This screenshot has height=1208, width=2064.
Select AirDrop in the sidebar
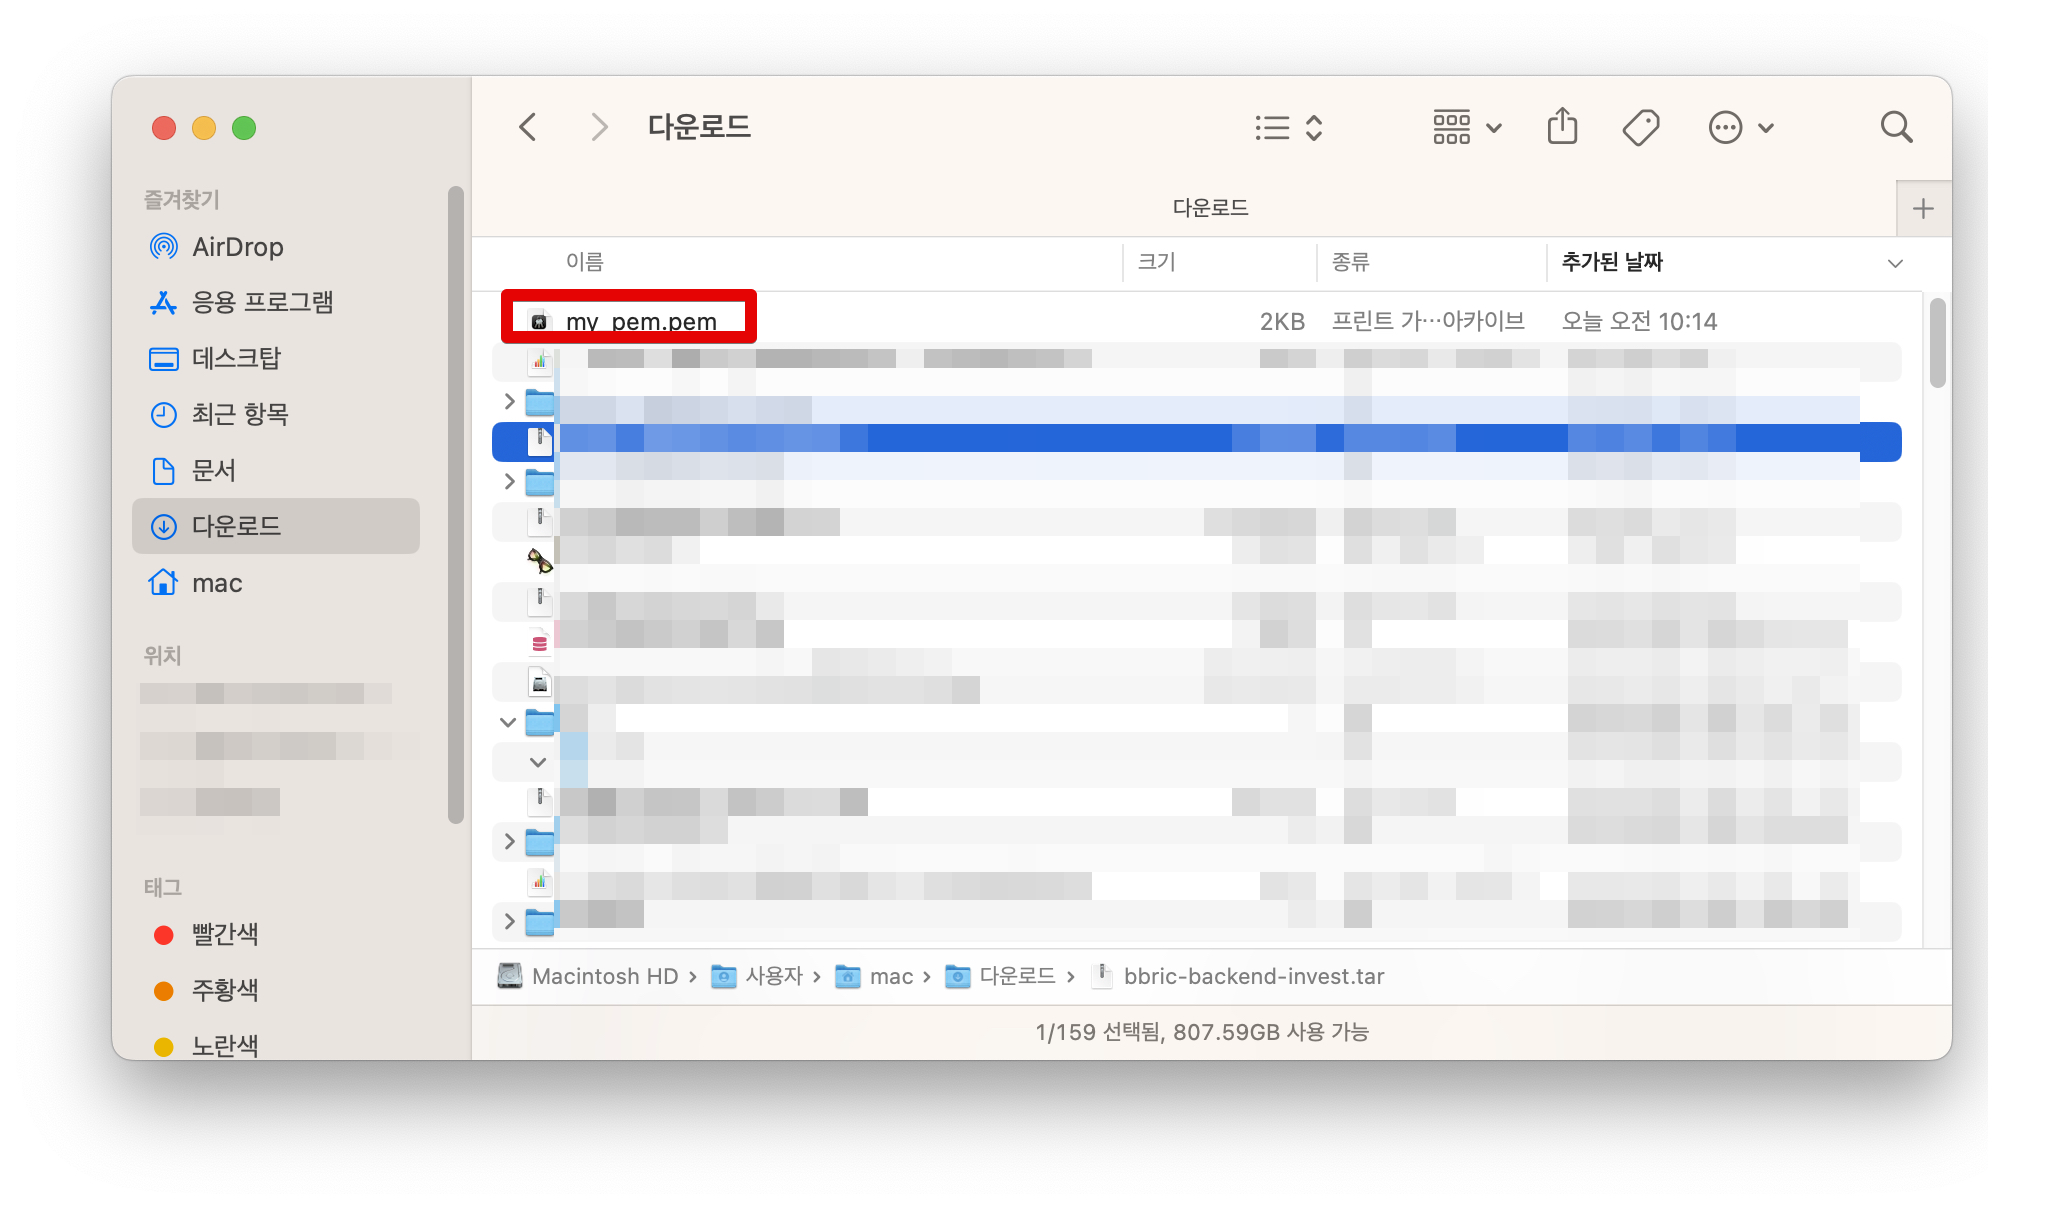tap(237, 246)
